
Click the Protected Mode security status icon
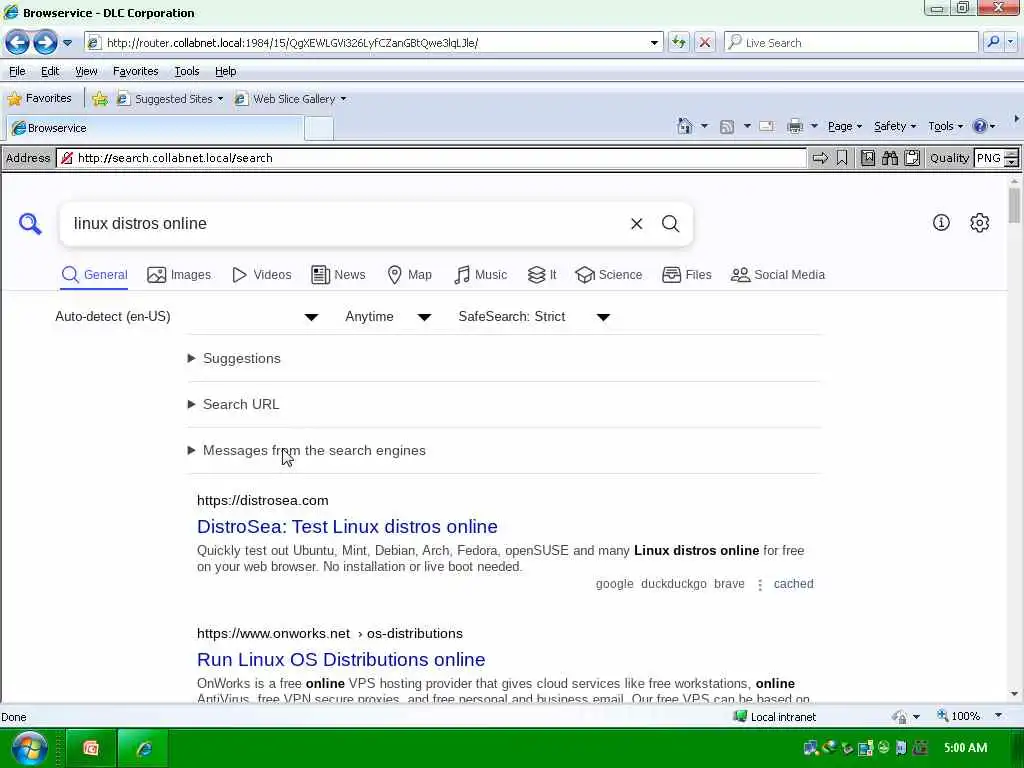[899, 717]
